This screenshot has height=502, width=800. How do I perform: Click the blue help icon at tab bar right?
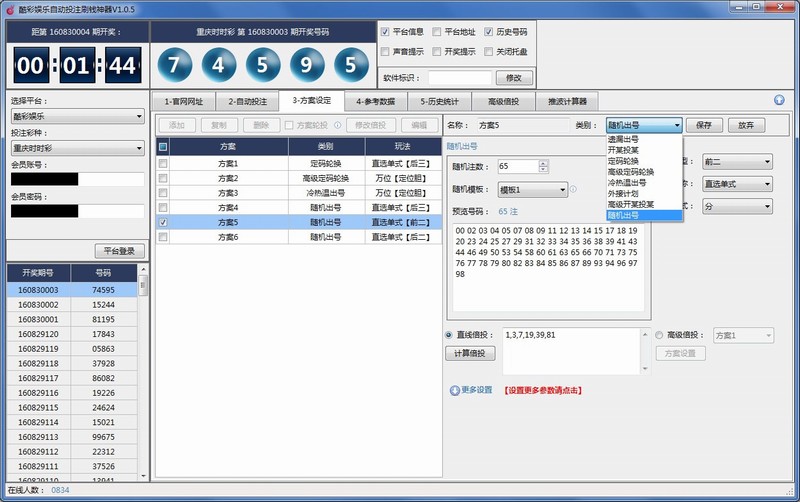point(779,100)
